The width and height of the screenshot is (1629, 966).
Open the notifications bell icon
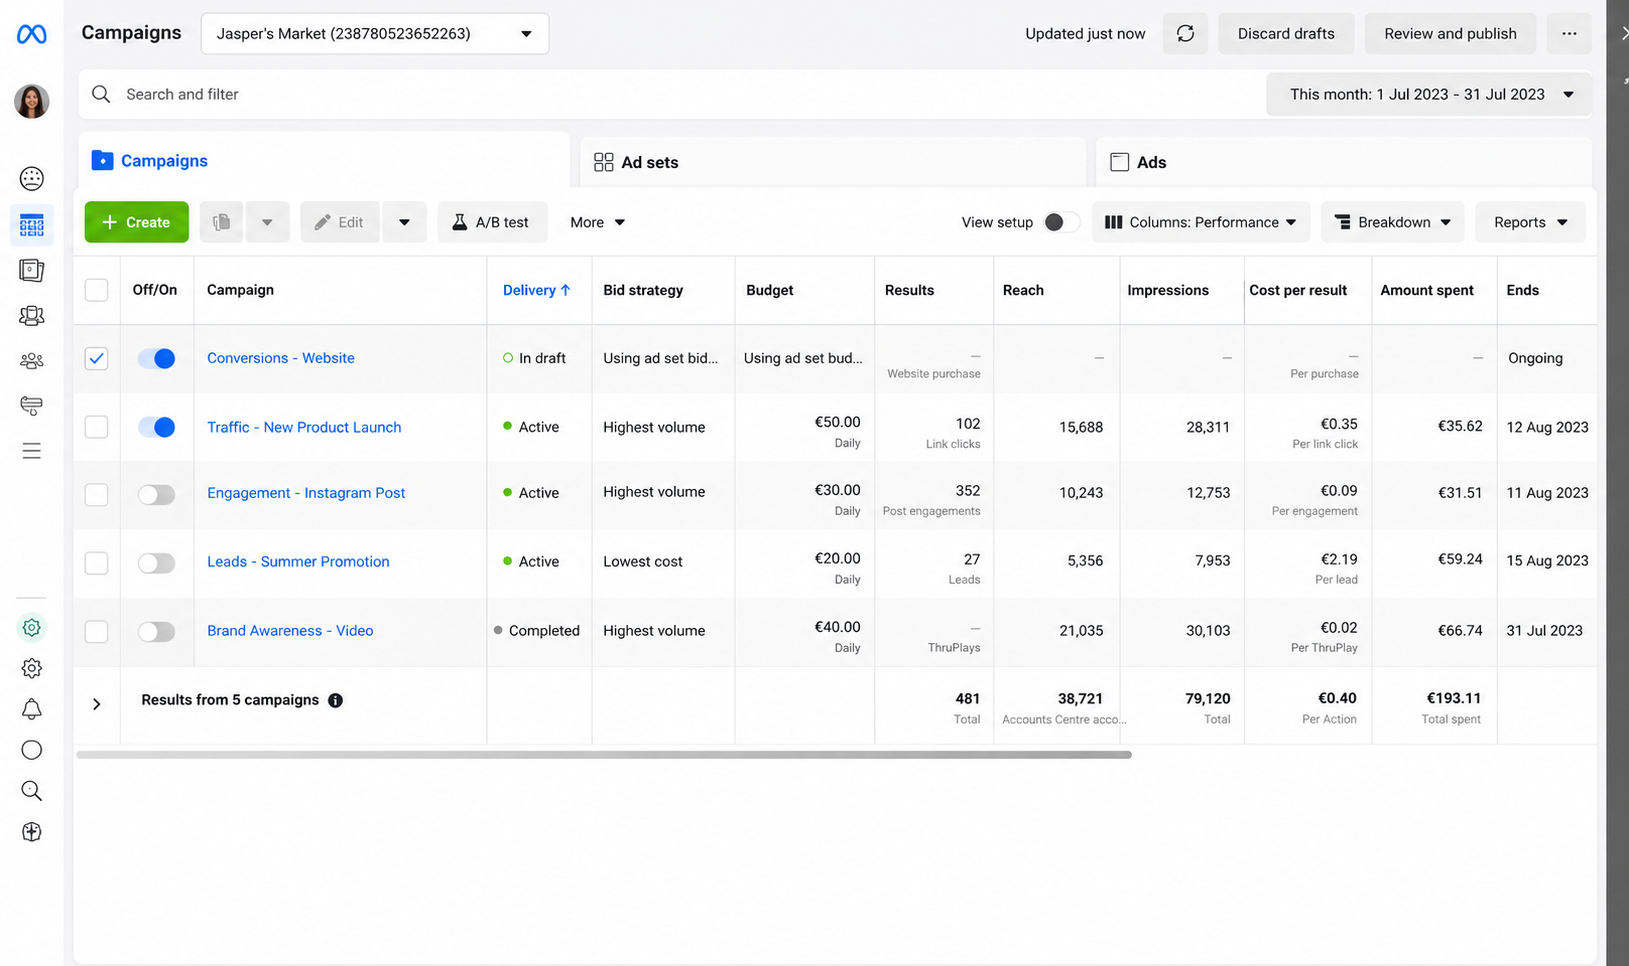point(31,709)
